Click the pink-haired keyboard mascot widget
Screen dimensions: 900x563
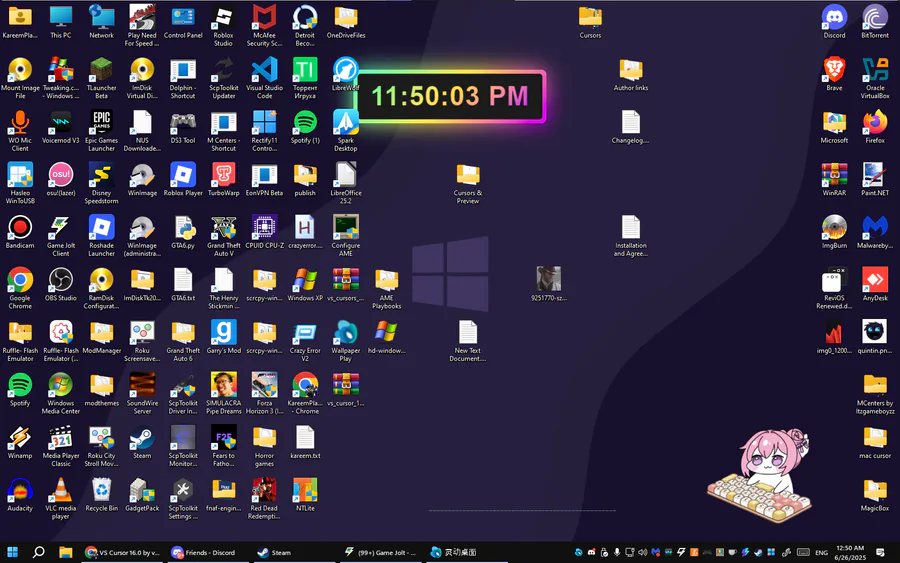coord(760,475)
